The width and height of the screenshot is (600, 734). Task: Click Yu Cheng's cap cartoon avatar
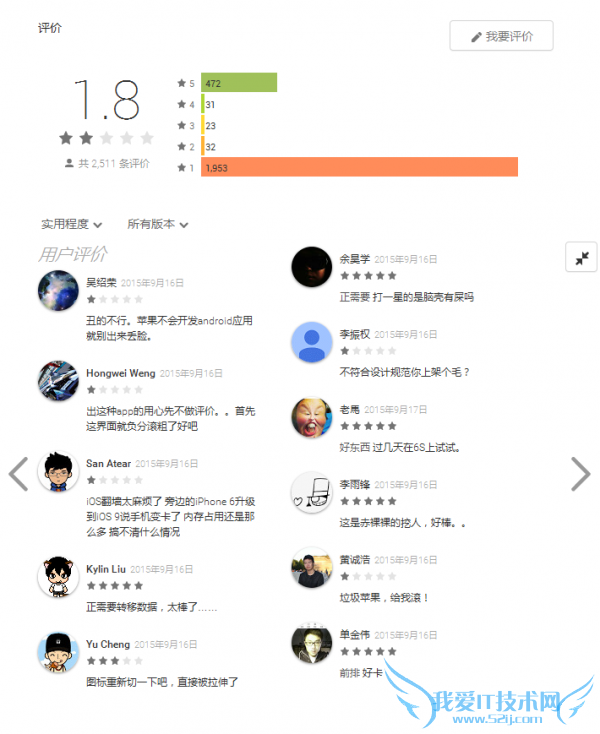click(x=59, y=652)
